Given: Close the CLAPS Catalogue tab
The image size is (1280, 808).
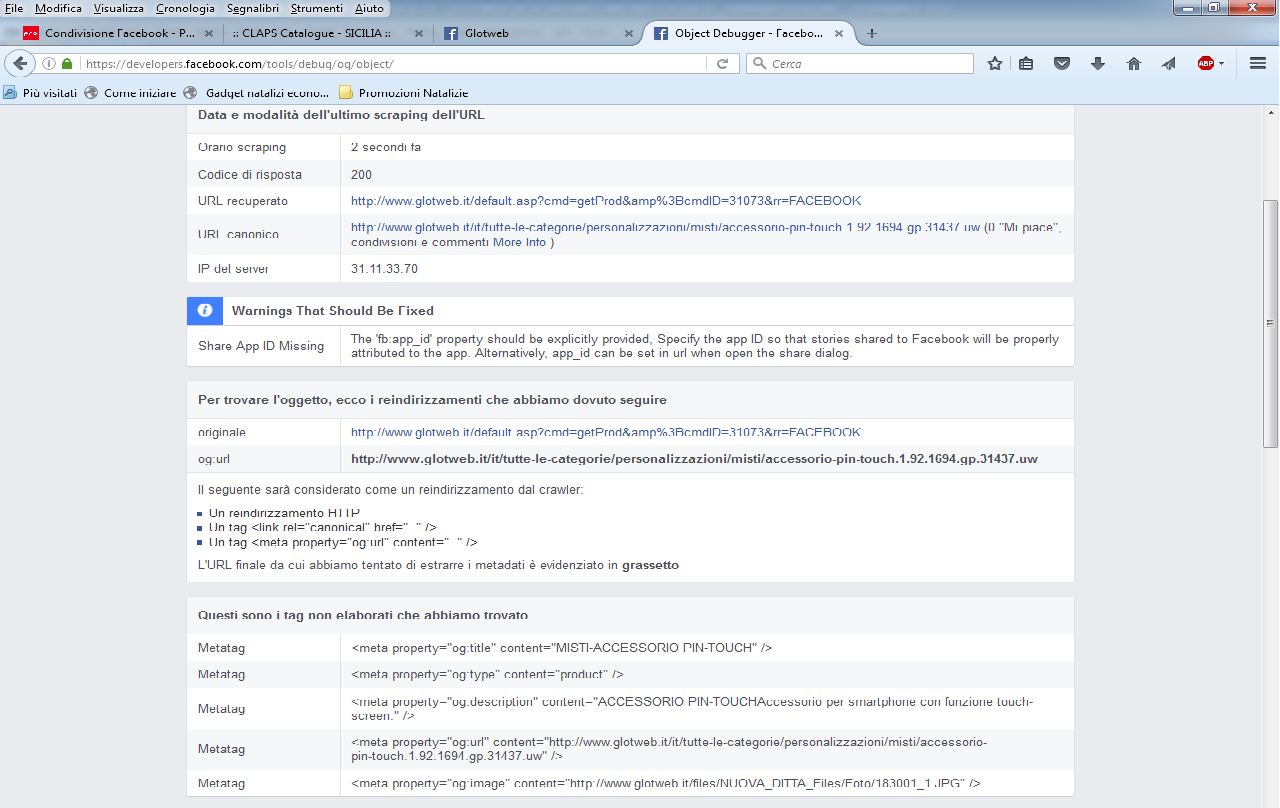Looking at the screenshot, I should coord(419,33).
